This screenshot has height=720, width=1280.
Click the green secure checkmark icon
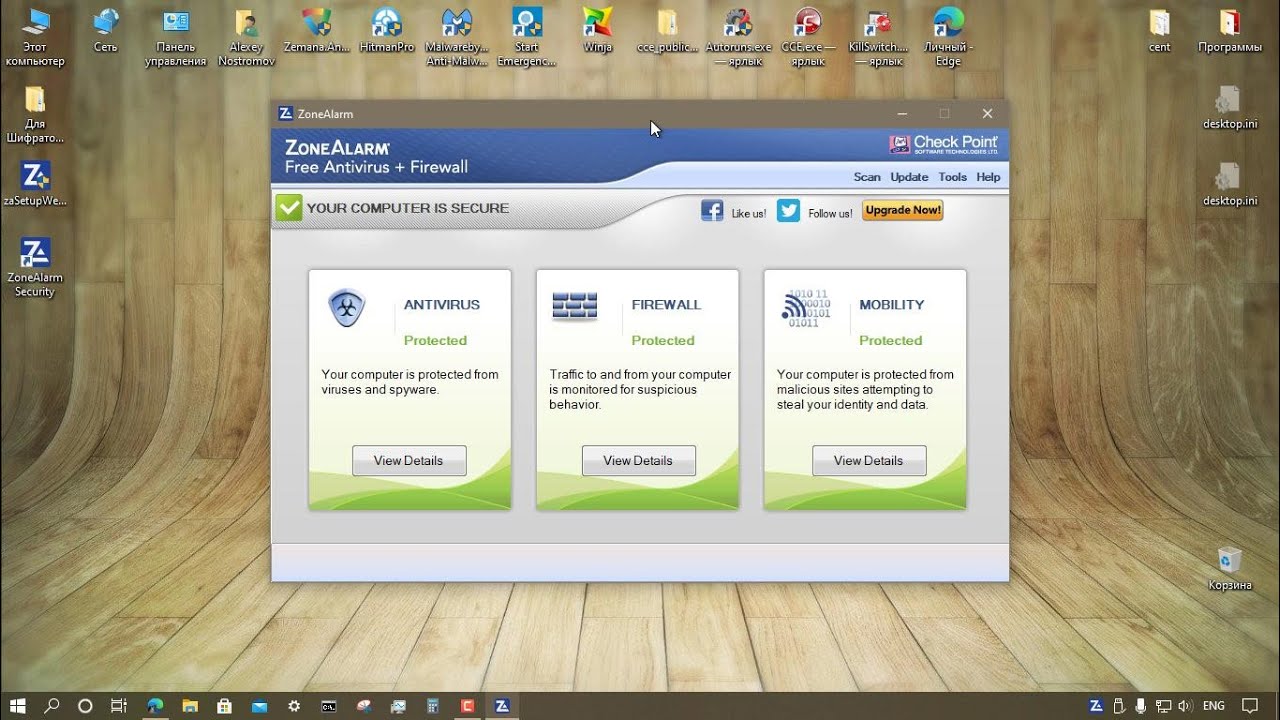coord(289,208)
